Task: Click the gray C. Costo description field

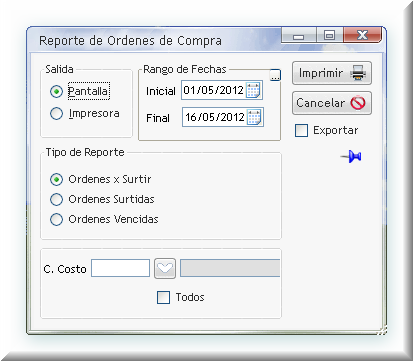Action: (230, 268)
